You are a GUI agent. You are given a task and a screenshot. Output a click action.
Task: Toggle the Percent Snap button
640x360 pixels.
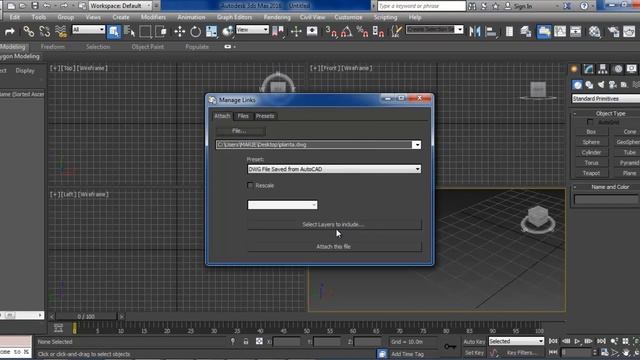coord(362,31)
